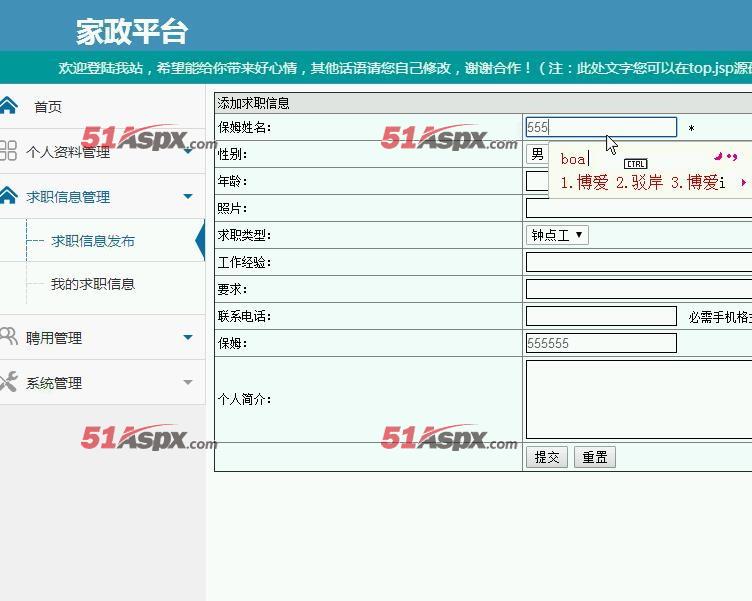Expand the 个人资料管理 arrow

(x=188, y=151)
